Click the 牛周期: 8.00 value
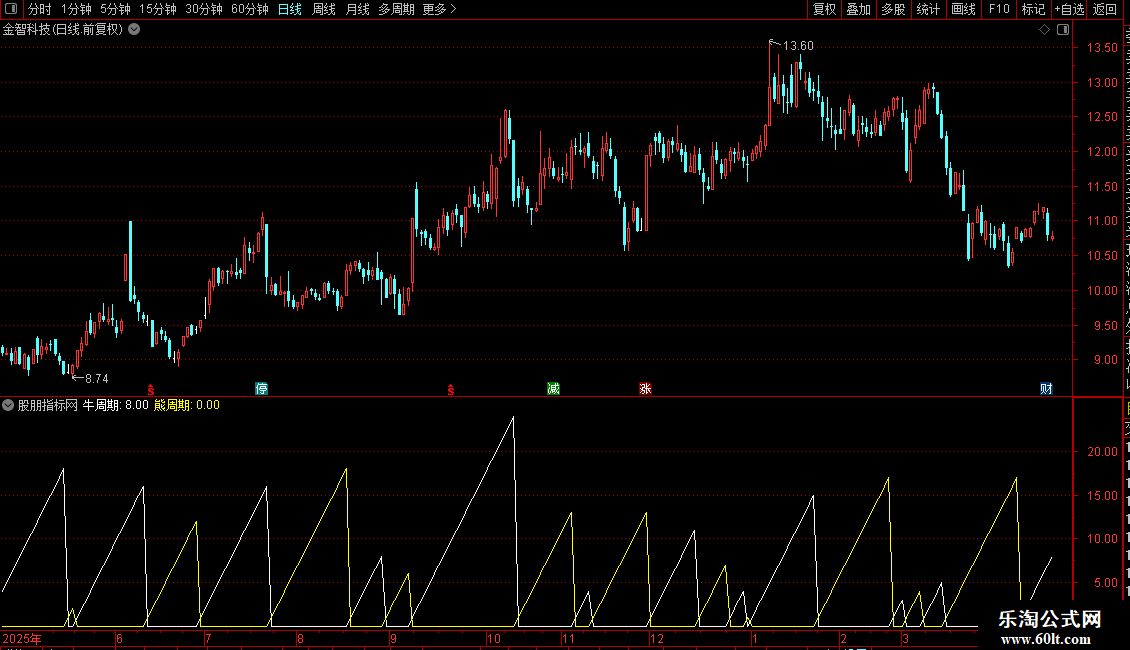The width and height of the screenshot is (1130, 650). click(115, 405)
